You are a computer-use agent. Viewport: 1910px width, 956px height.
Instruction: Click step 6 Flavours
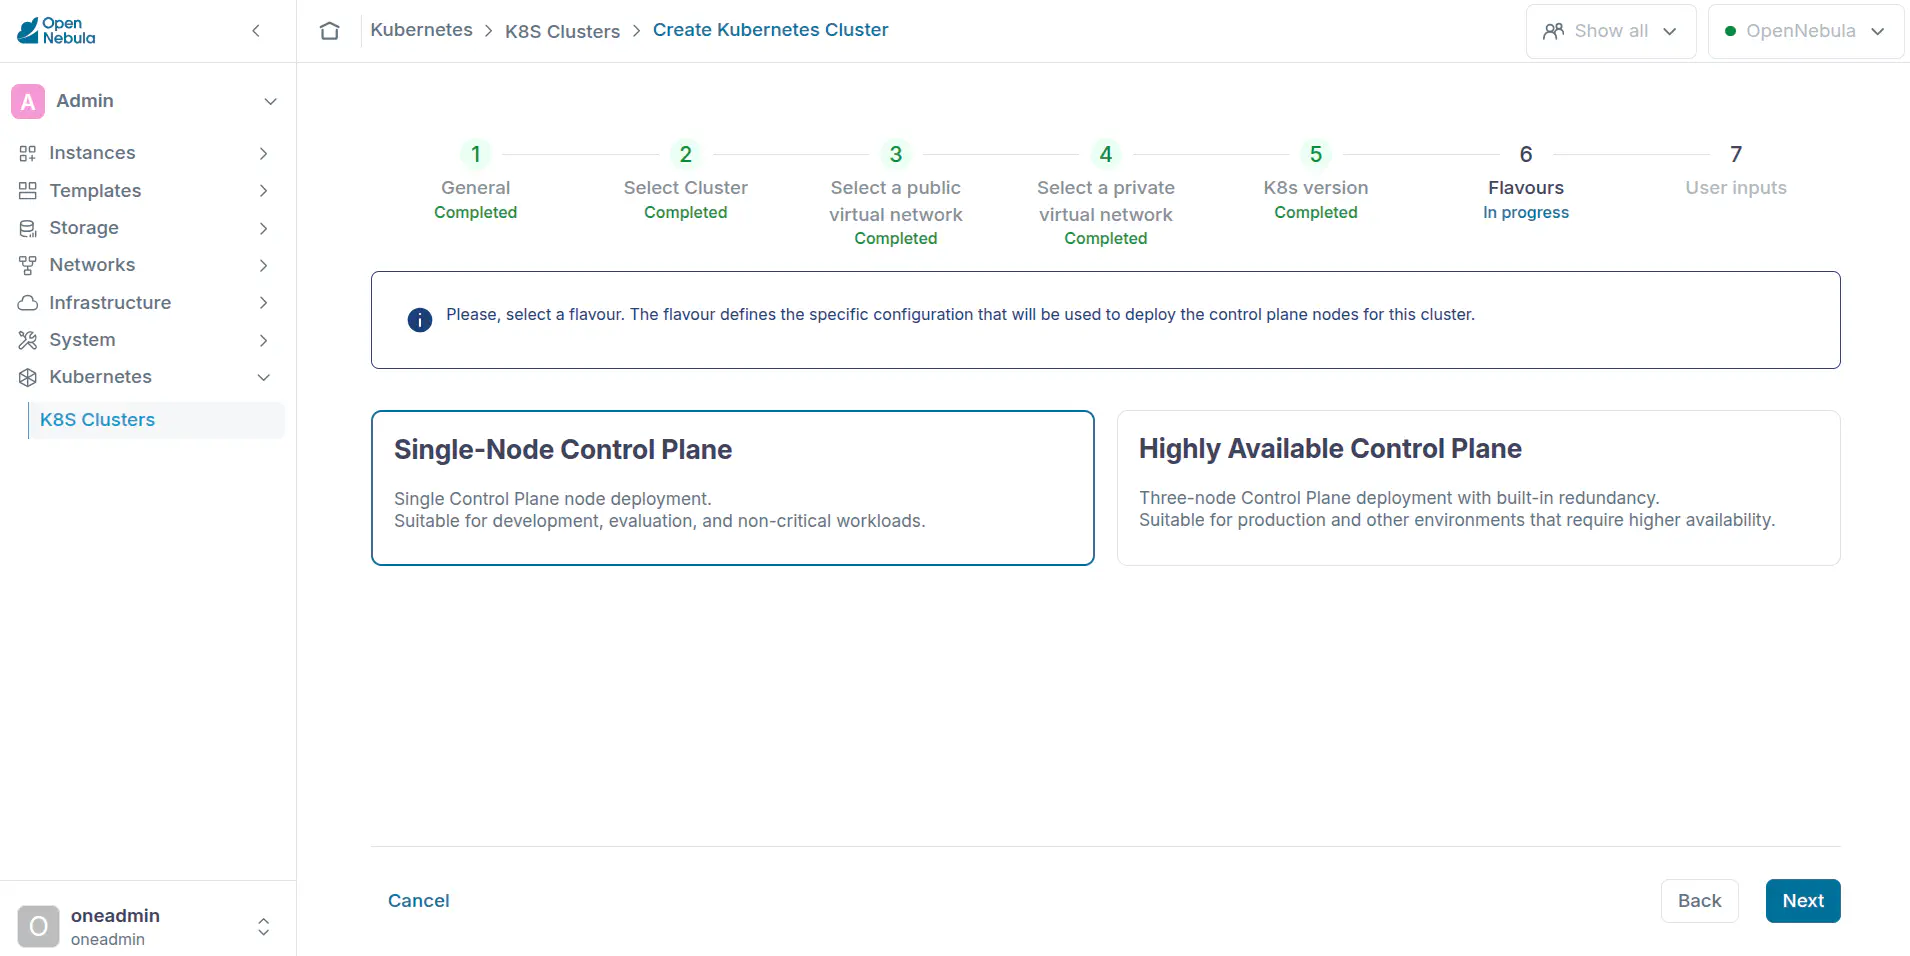[1526, 181]
